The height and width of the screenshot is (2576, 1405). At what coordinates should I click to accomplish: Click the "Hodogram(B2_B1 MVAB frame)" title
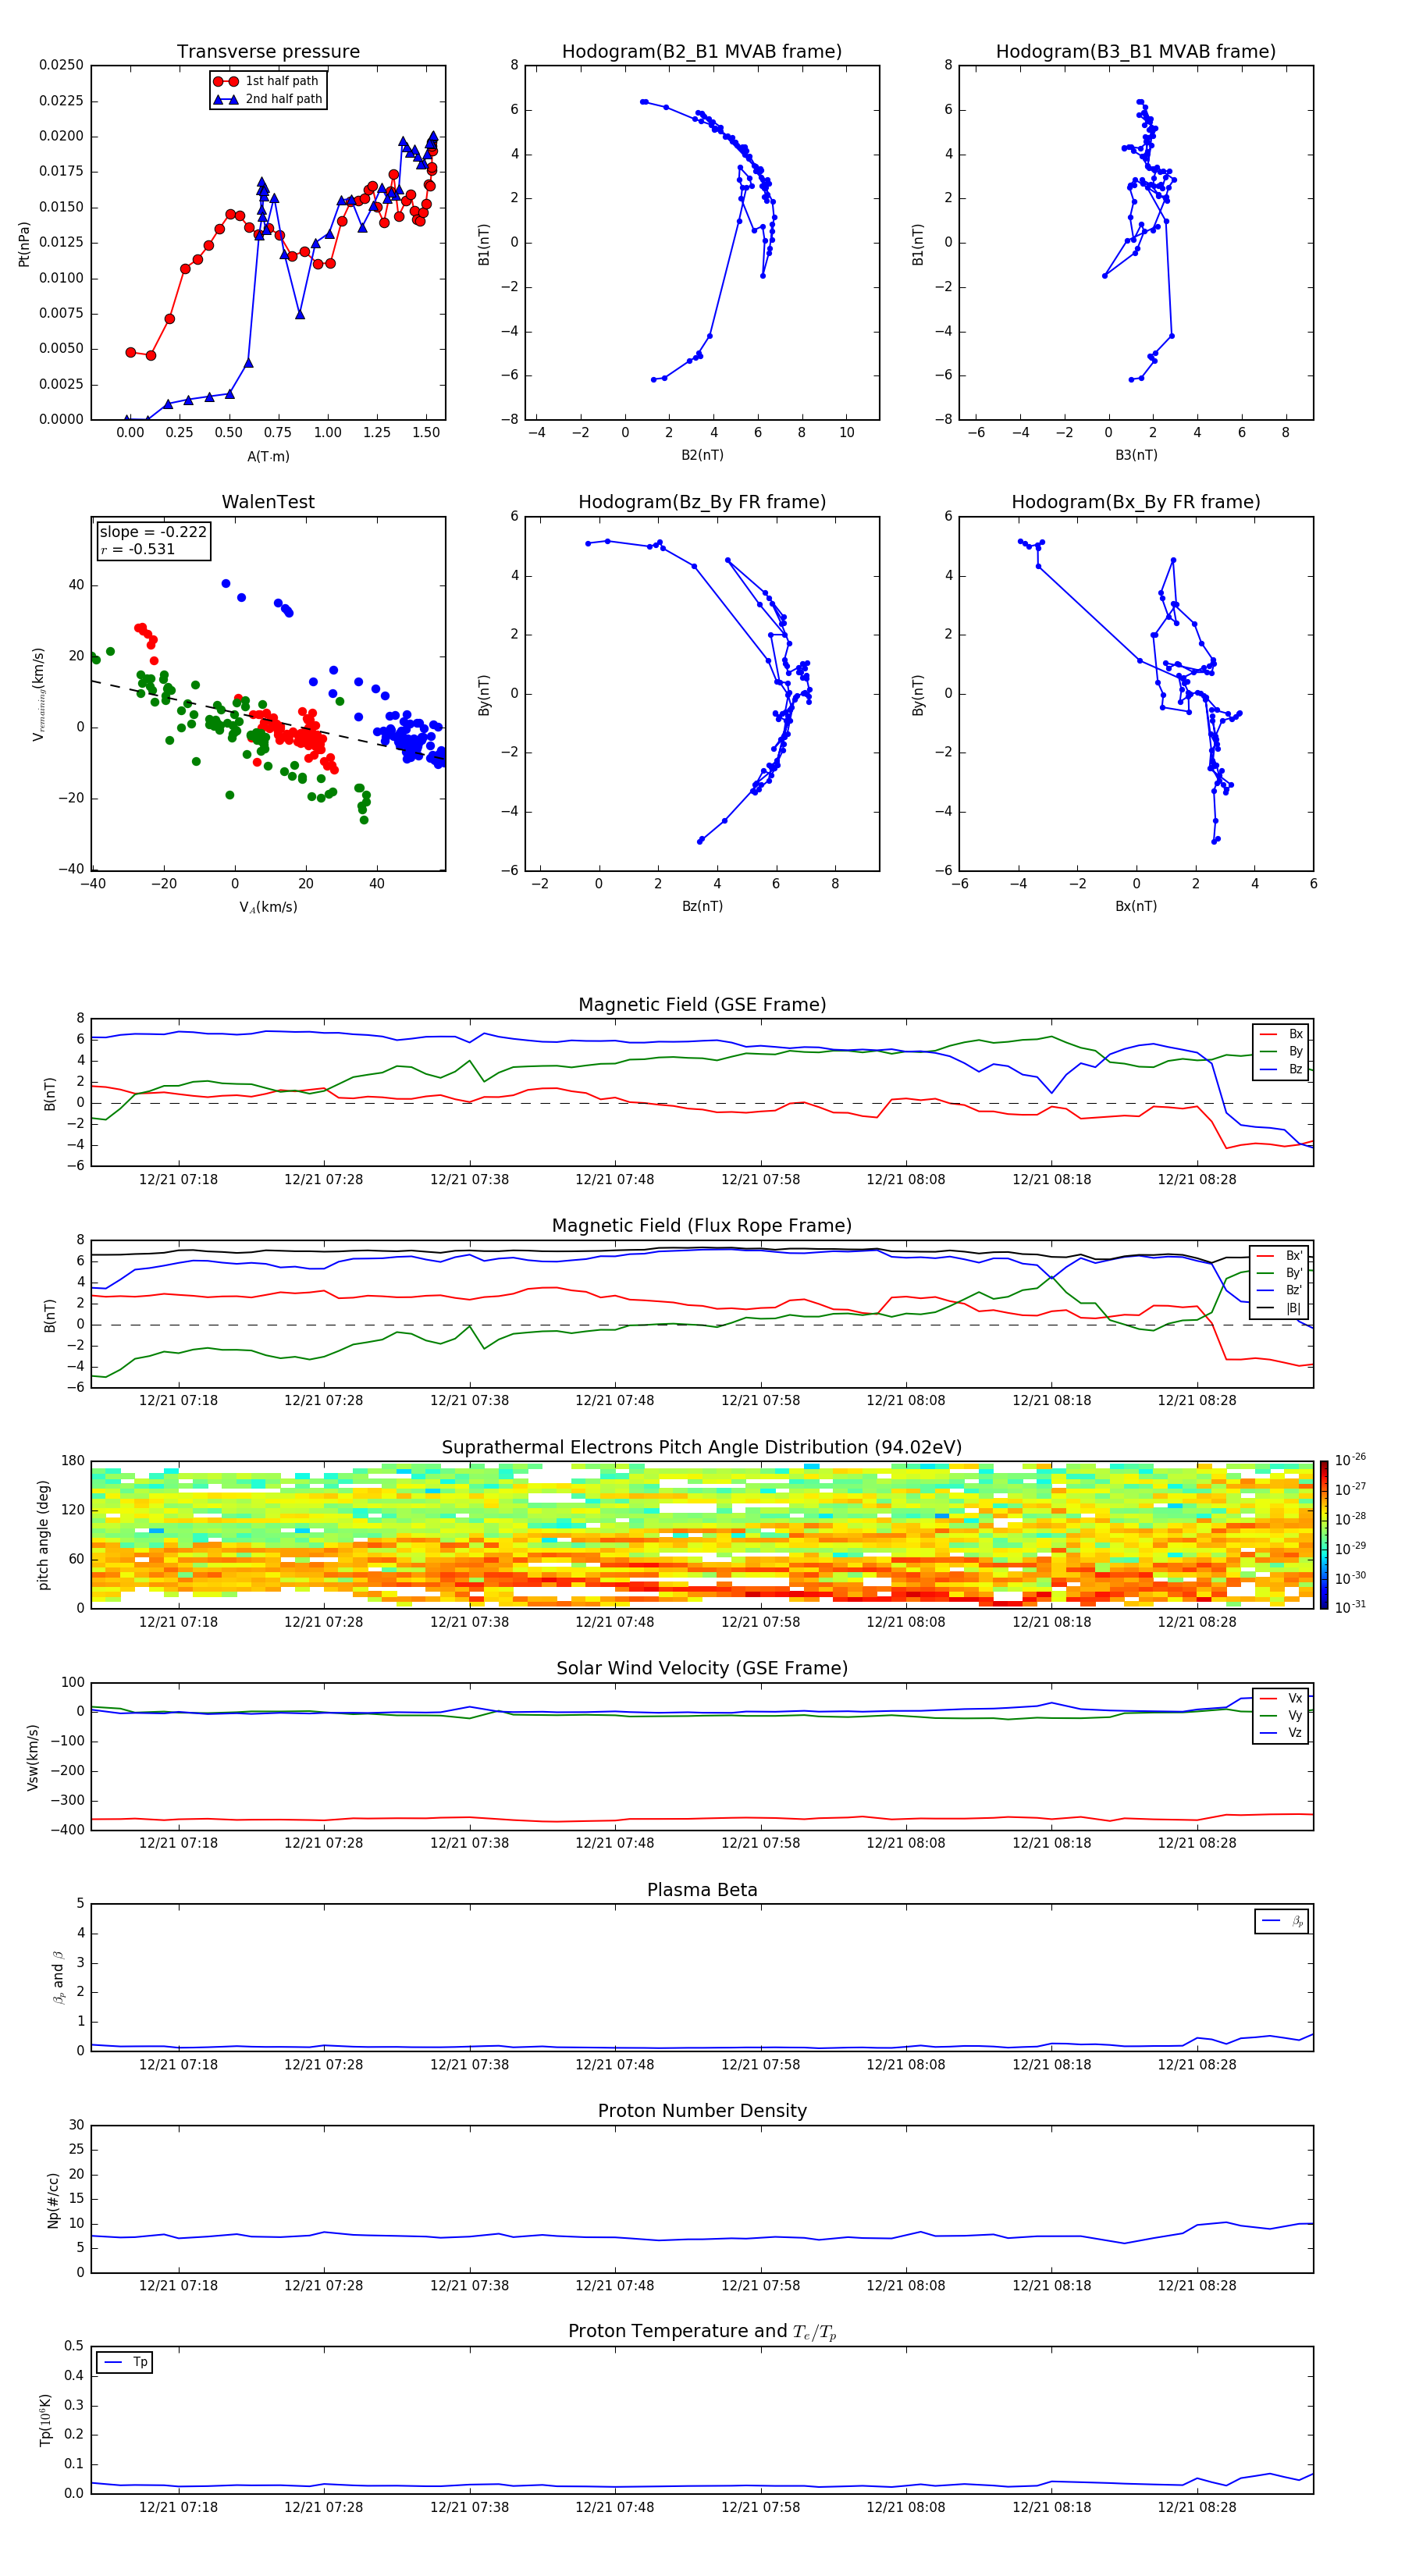(702, 52)
